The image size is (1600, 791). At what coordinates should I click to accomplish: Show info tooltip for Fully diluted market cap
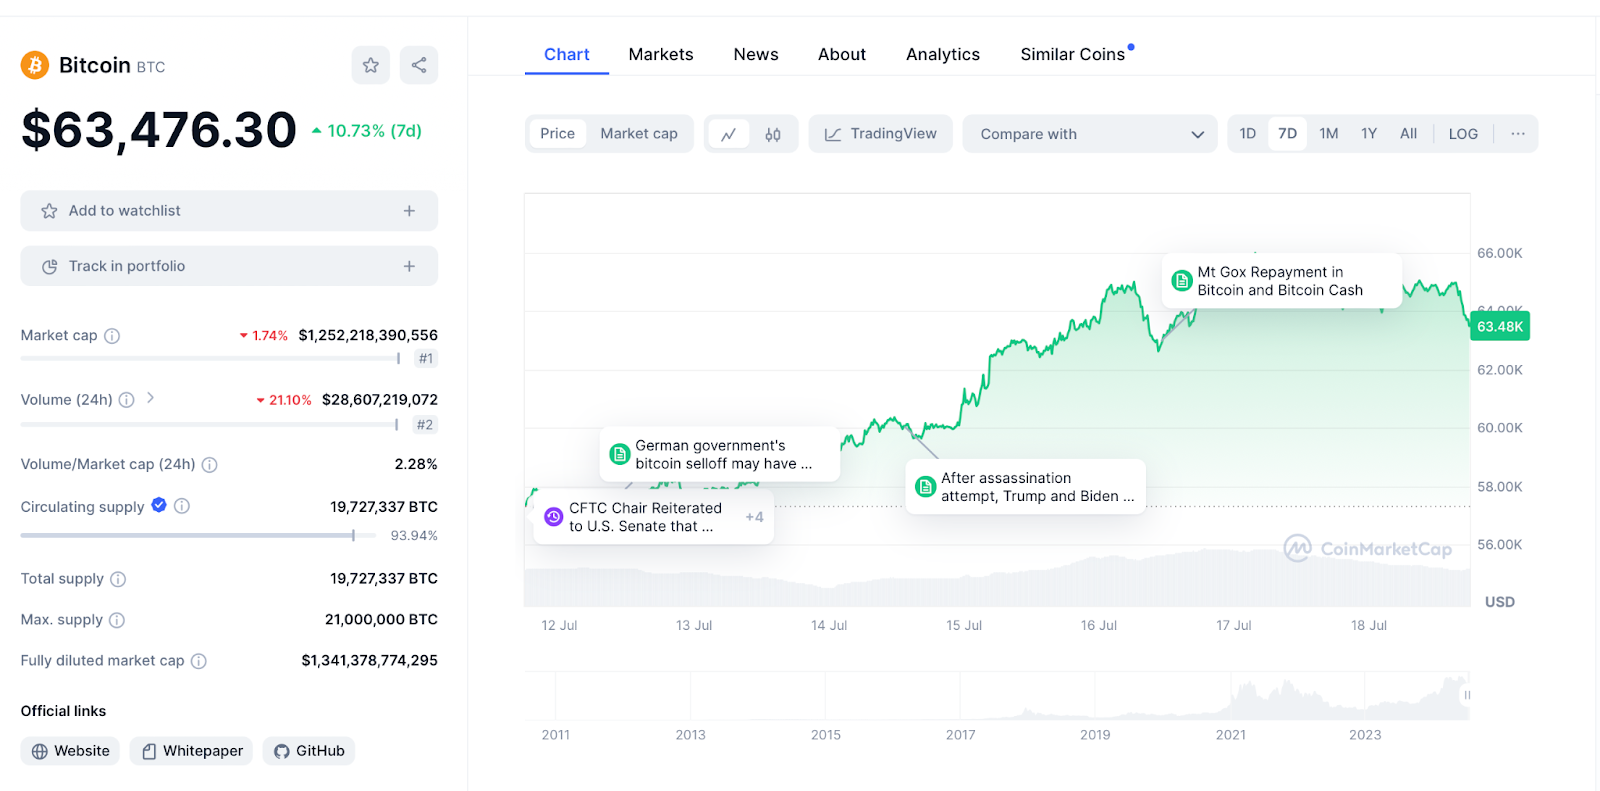199,661
